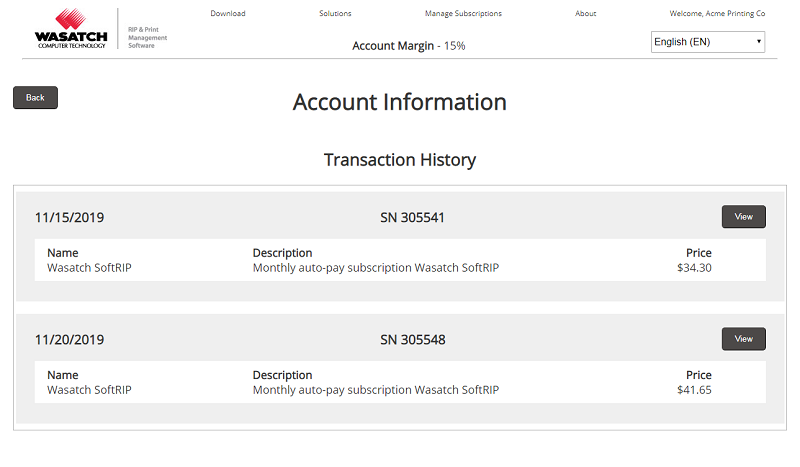800x467 pixels.
Task: Open the Download menu
Action: [228, 13]
